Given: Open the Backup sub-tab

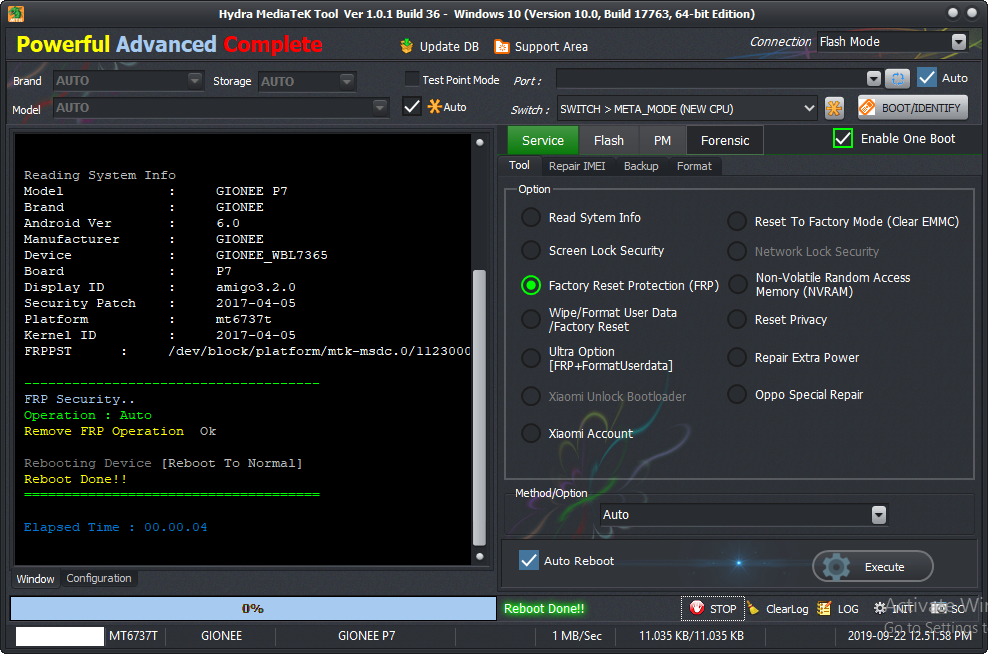Looking at the screenshot, I should click(641, 166).
